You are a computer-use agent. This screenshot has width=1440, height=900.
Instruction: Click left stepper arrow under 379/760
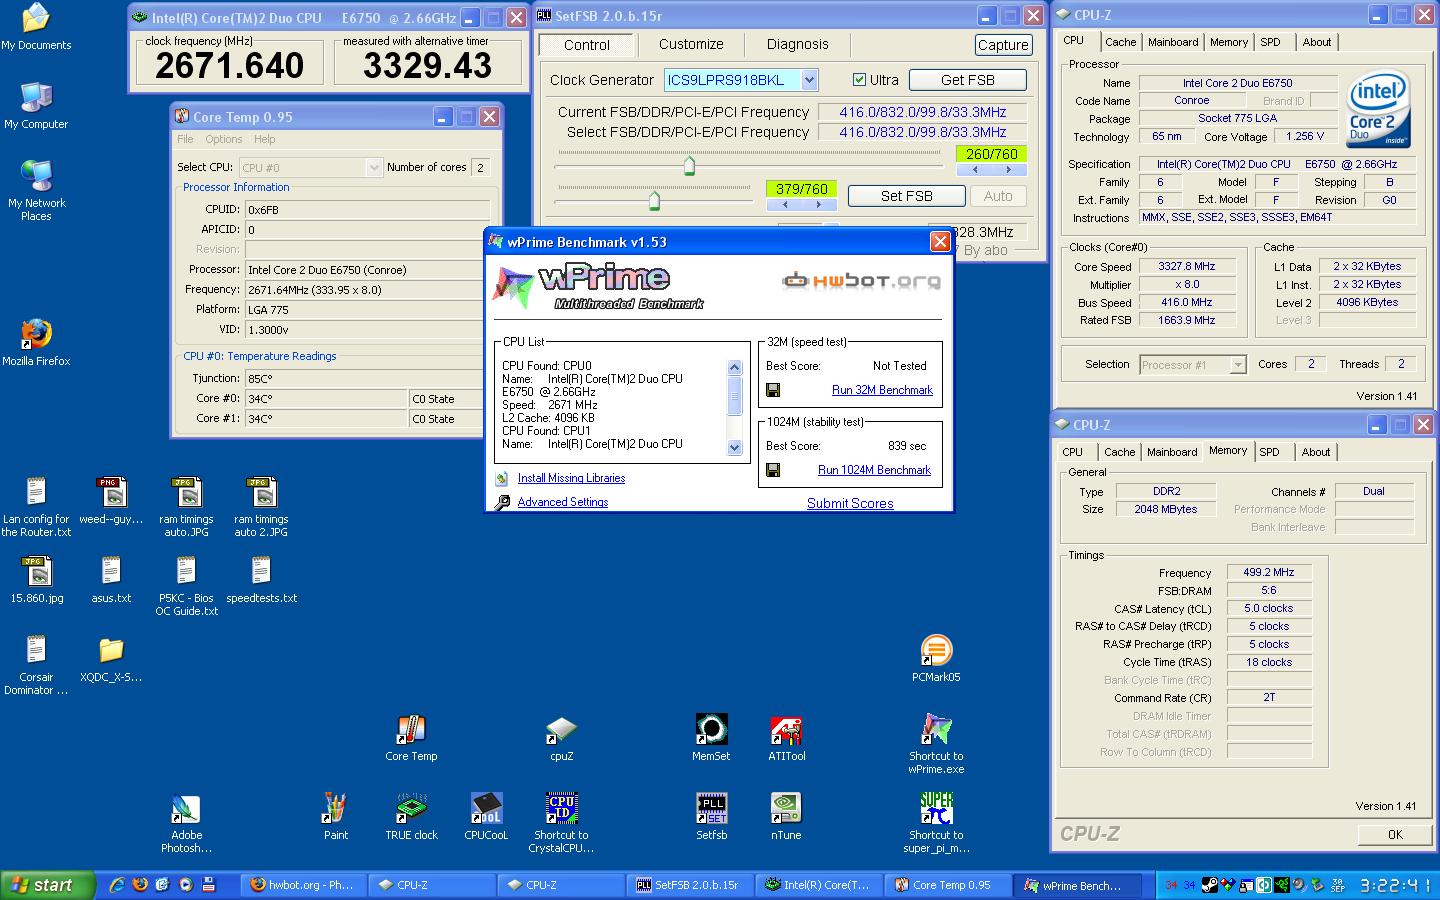pyautogui.click(x=784, y=204)
